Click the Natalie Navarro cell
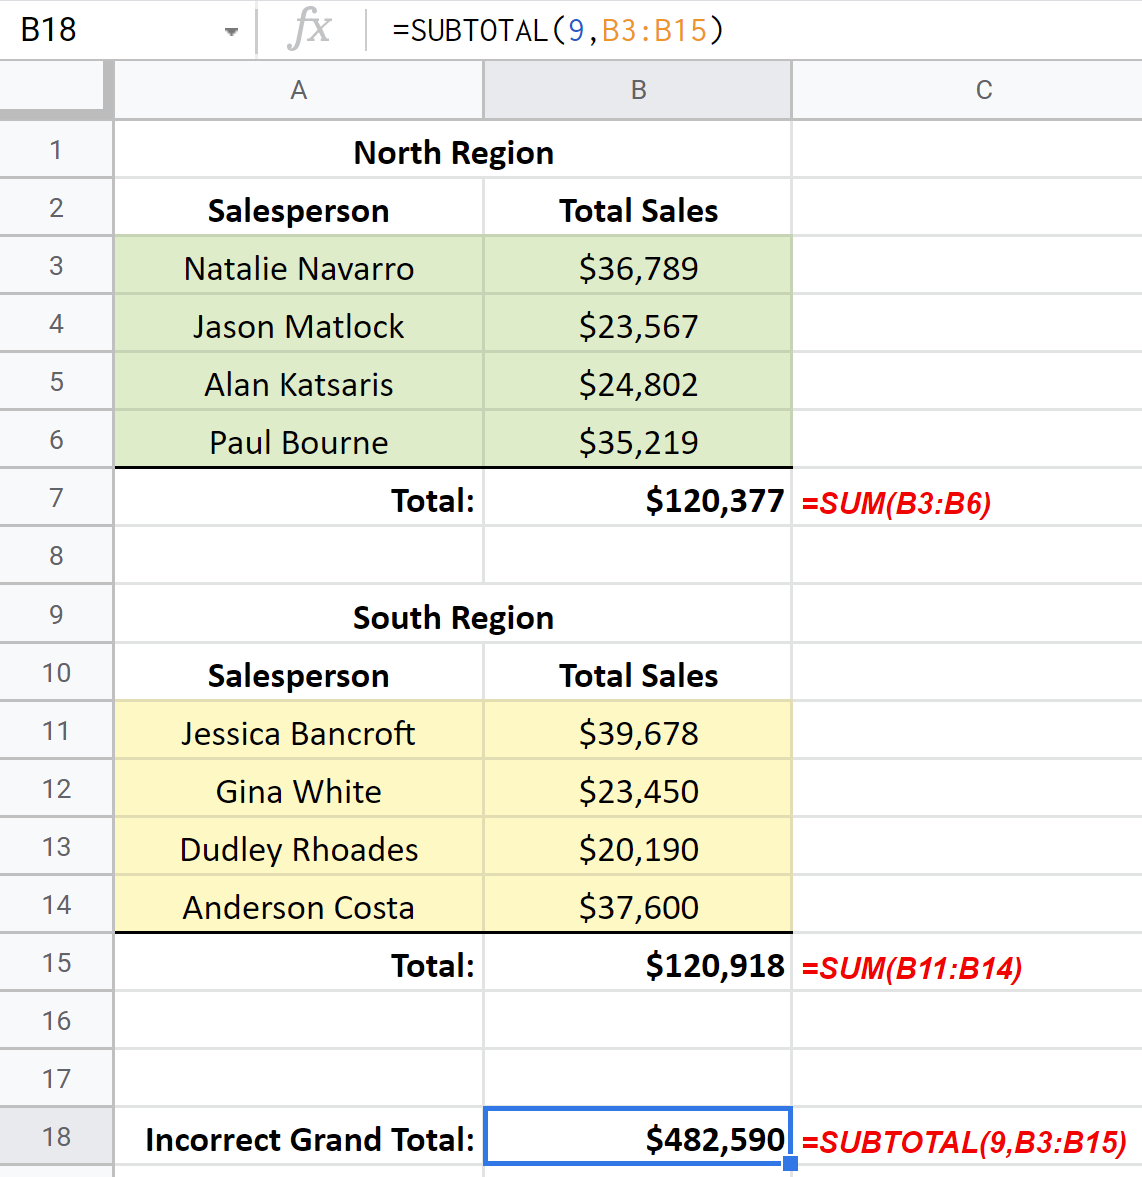Image resolution: width=1142 pixels, height=1177 pixels. point(299,266)
